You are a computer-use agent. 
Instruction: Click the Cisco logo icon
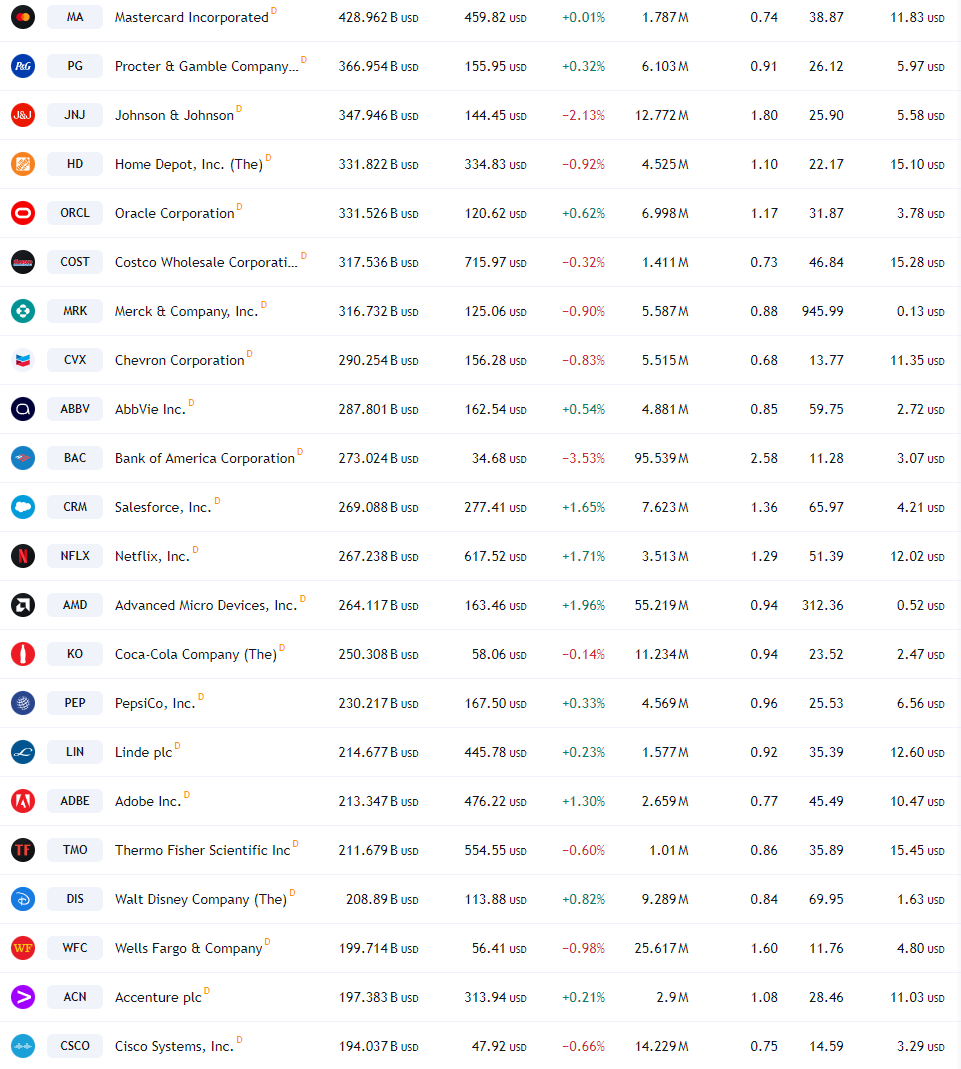point(23,1046)
